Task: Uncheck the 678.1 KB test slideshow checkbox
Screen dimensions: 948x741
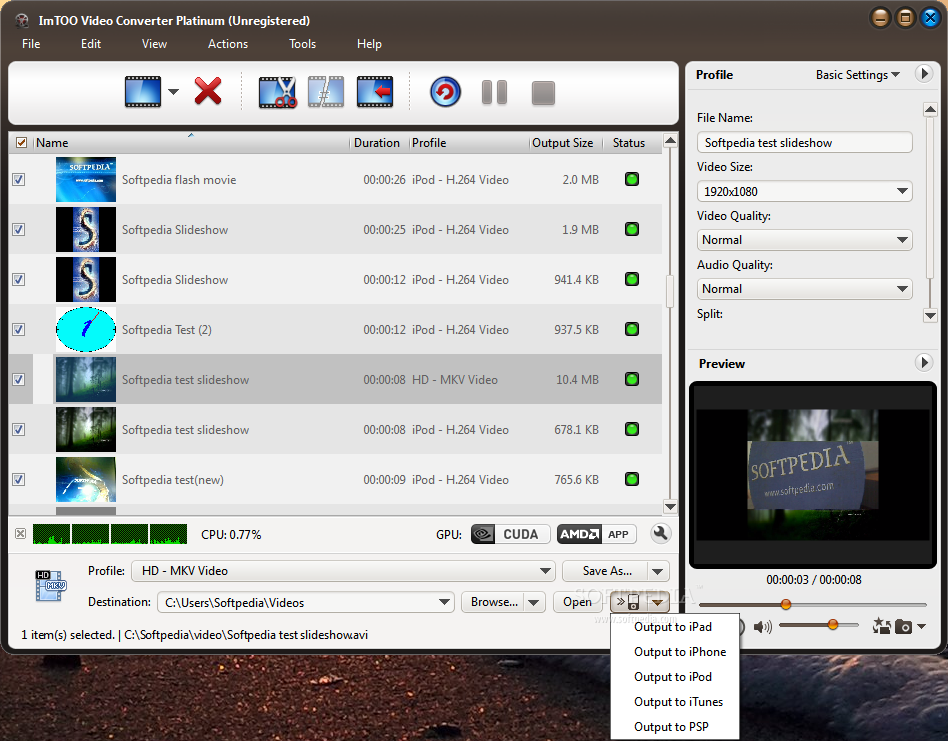Action: pos(19,430)
